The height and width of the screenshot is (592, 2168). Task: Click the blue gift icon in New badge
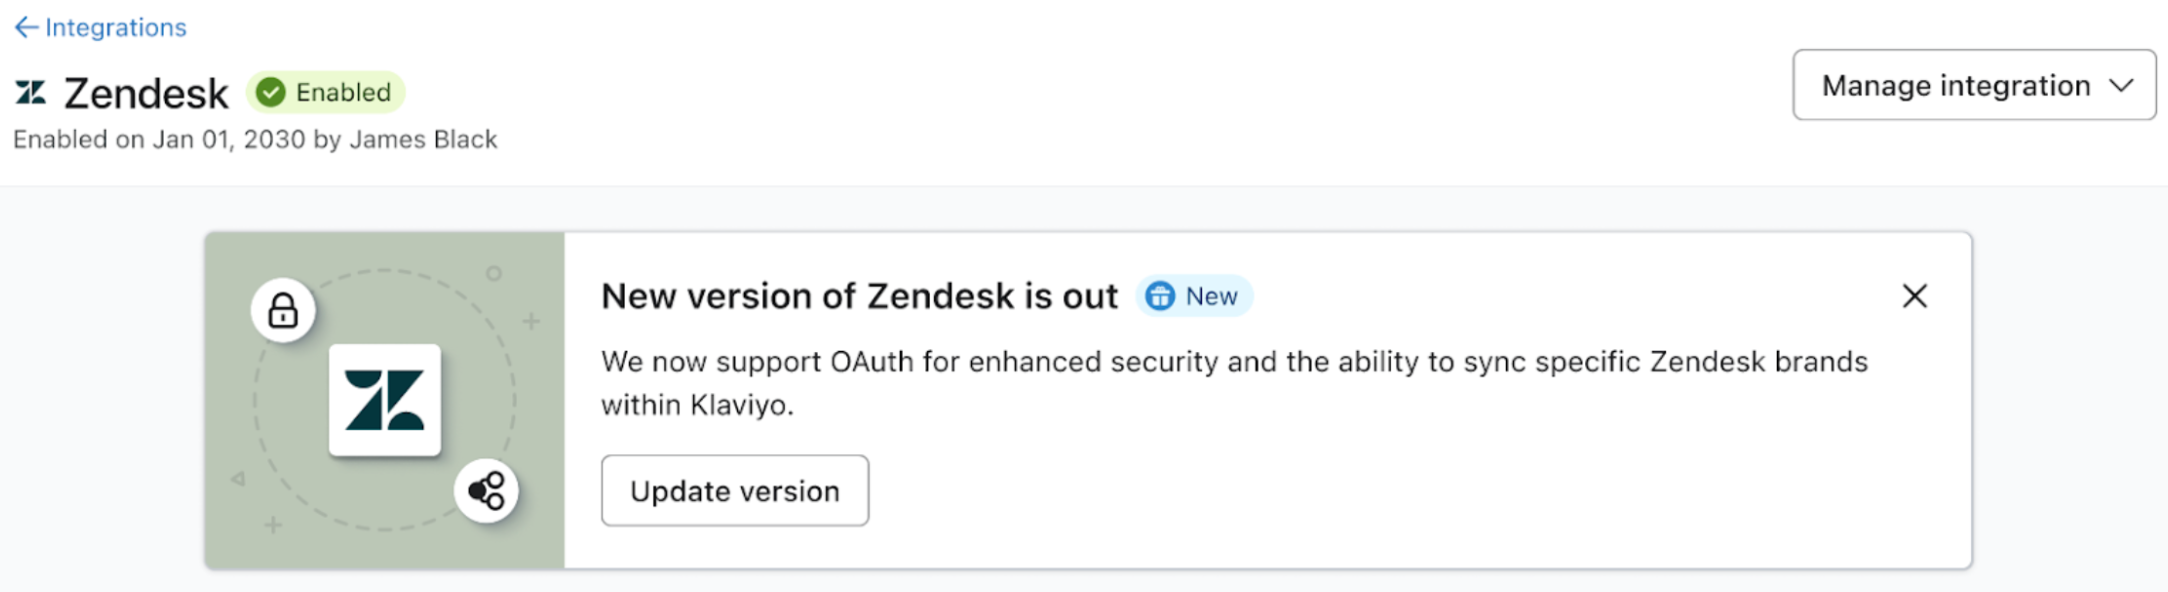pos(1159,296)
